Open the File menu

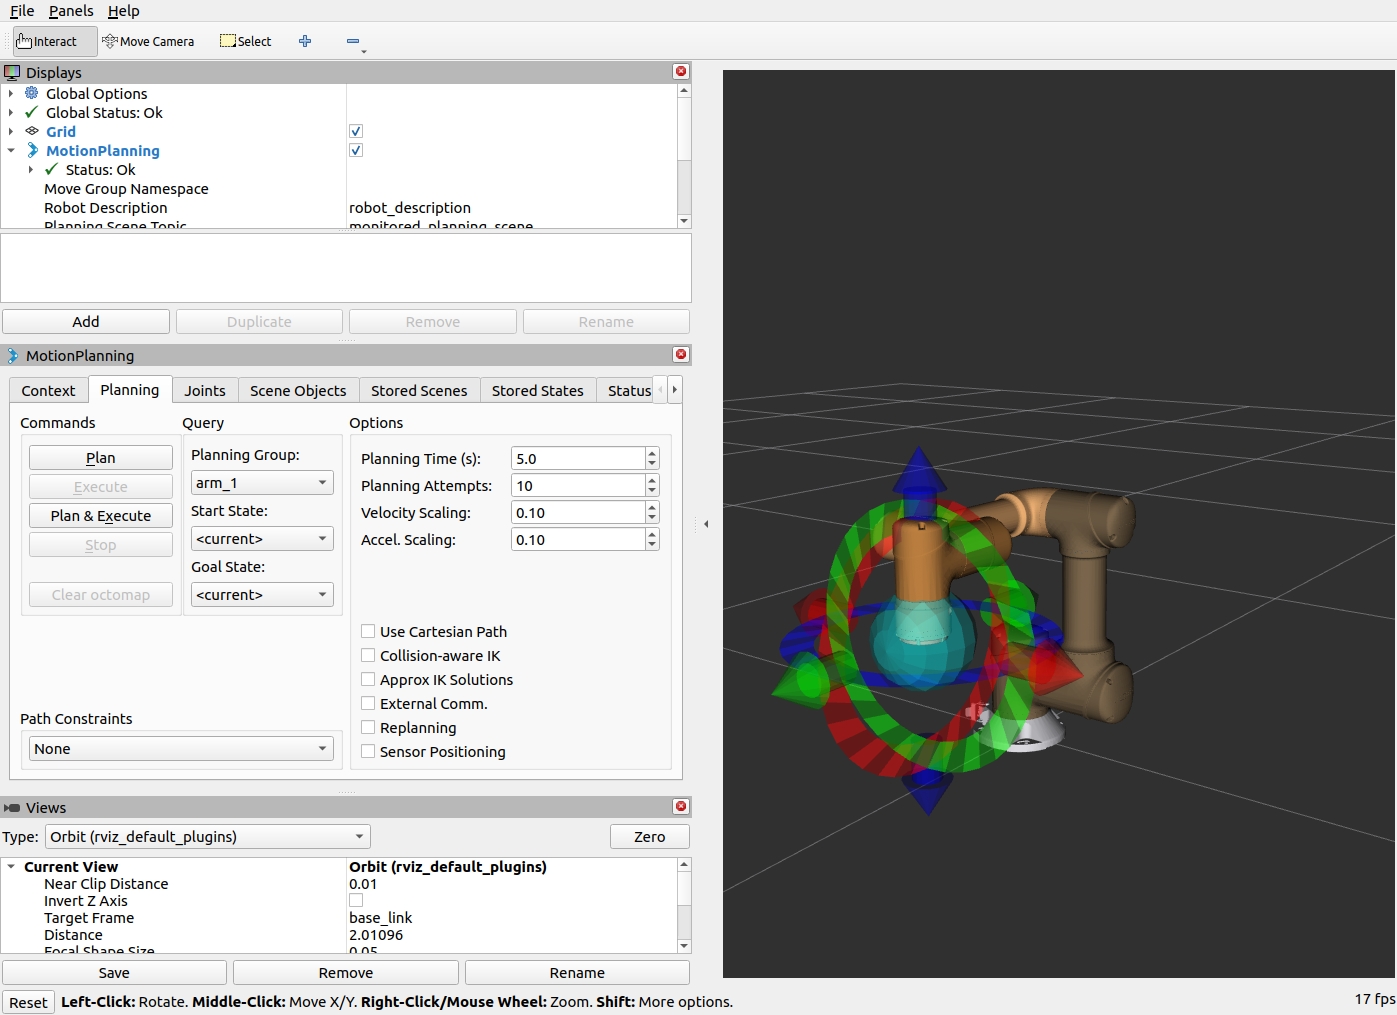tap(22, 11)
